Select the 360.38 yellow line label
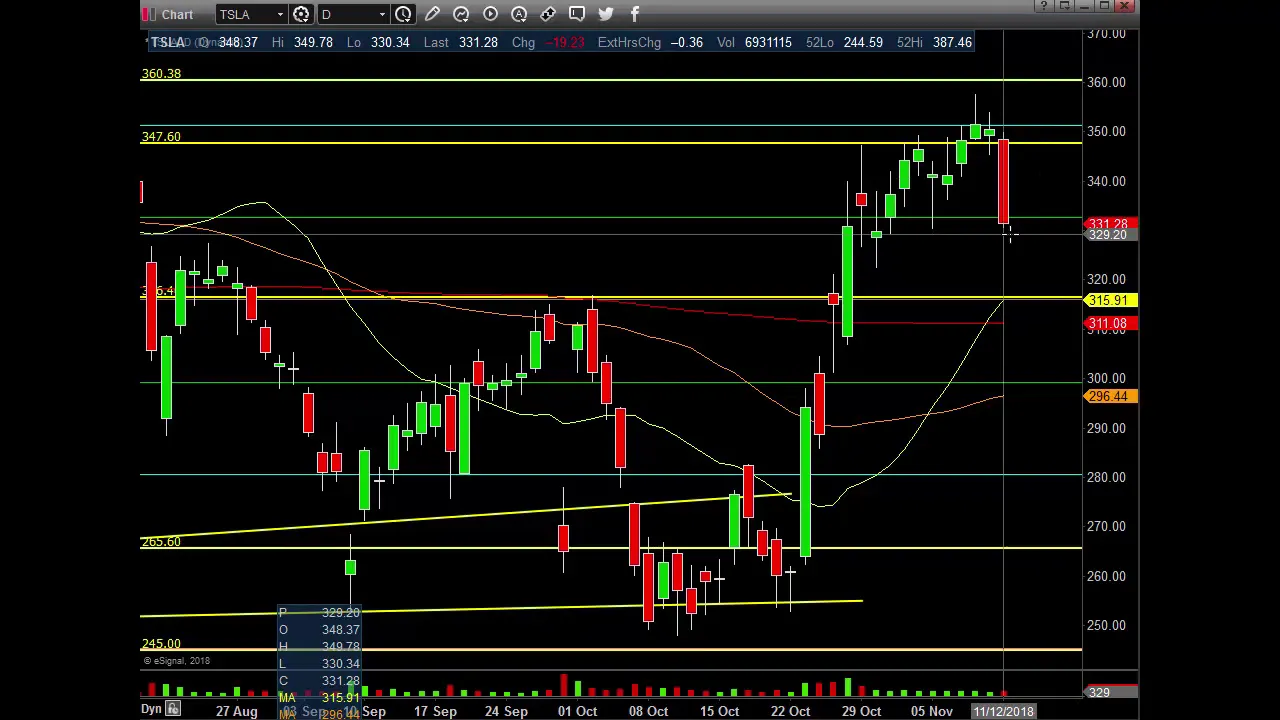1280x720 pixels. coord(161,73)
